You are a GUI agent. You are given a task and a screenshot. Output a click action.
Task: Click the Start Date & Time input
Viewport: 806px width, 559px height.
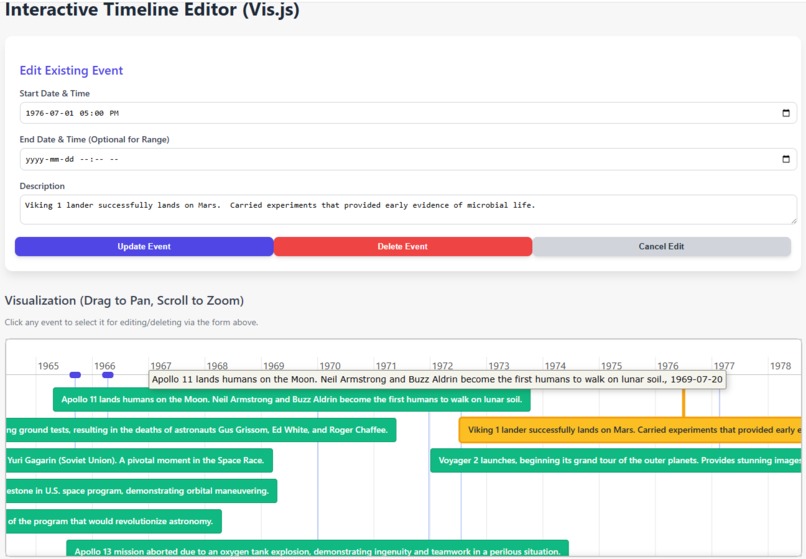coord(408,113)
